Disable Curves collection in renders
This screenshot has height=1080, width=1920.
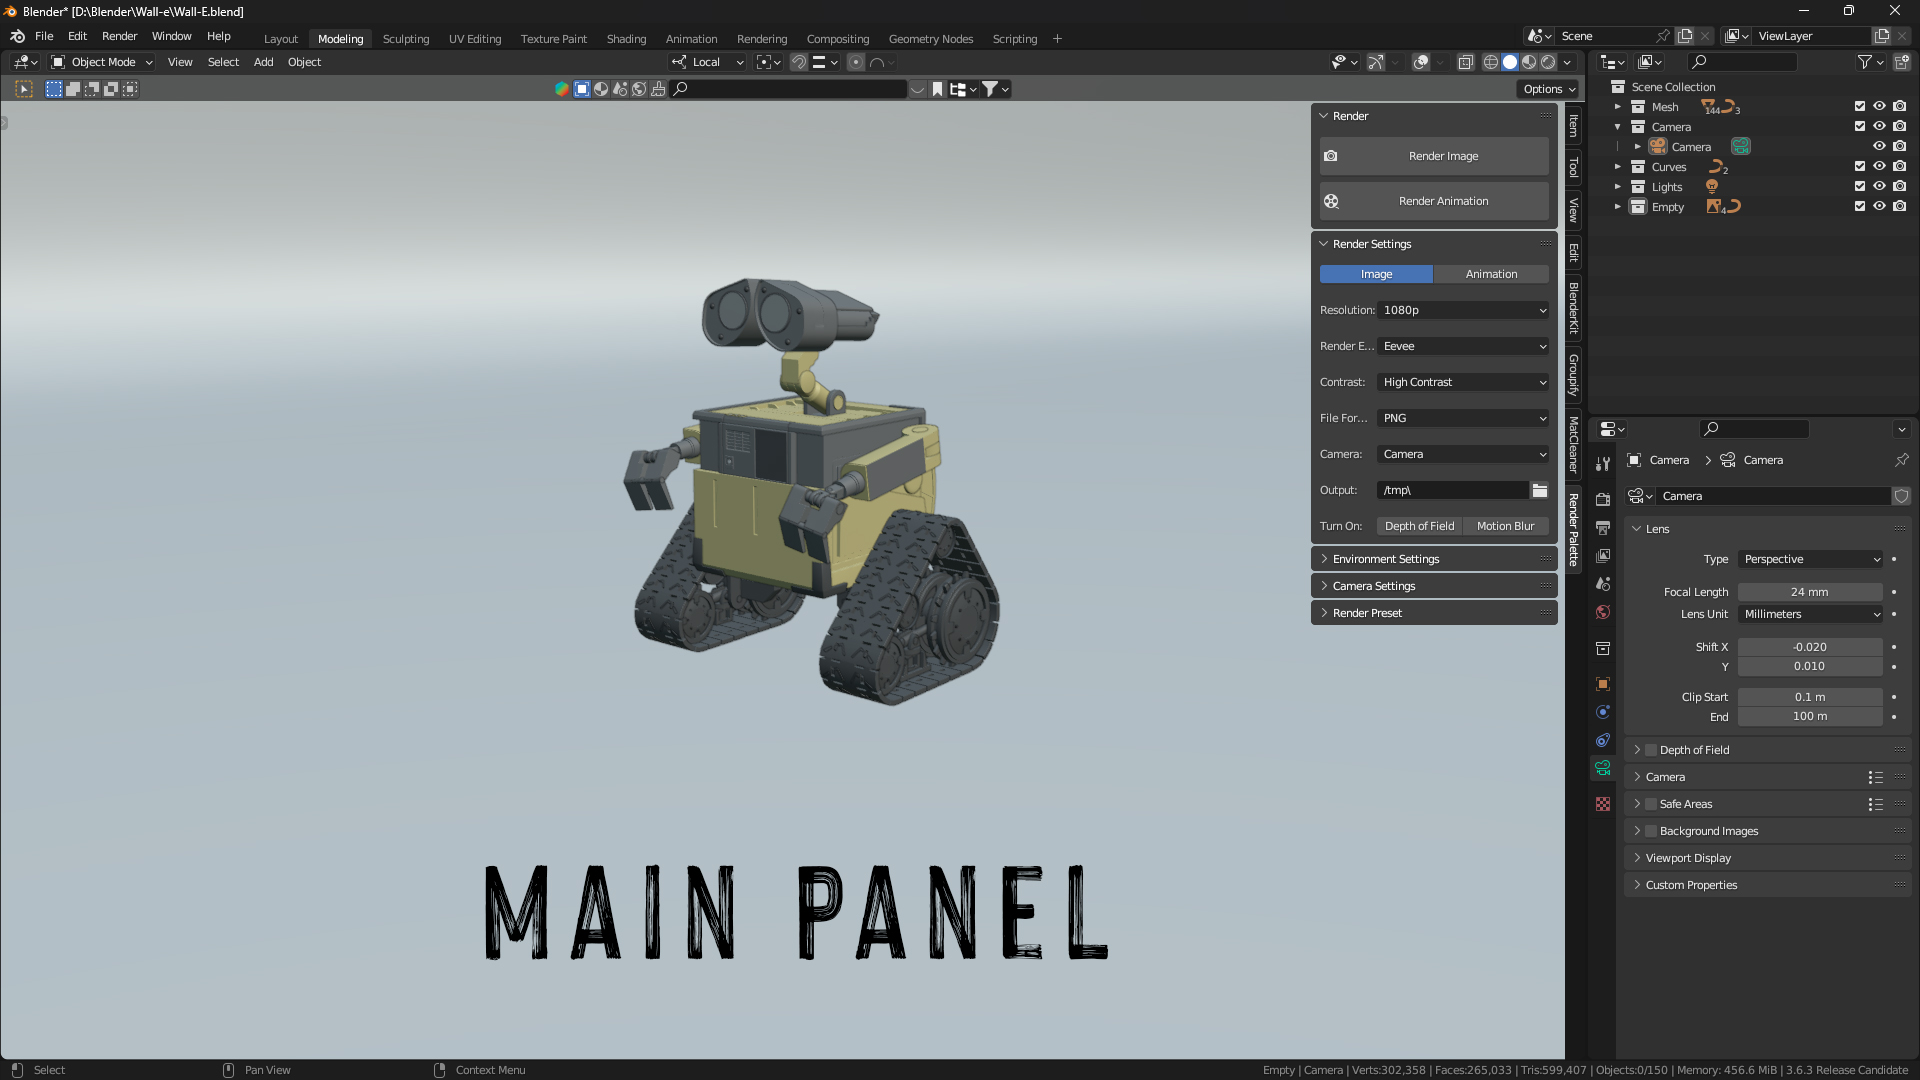[1899, 166]
